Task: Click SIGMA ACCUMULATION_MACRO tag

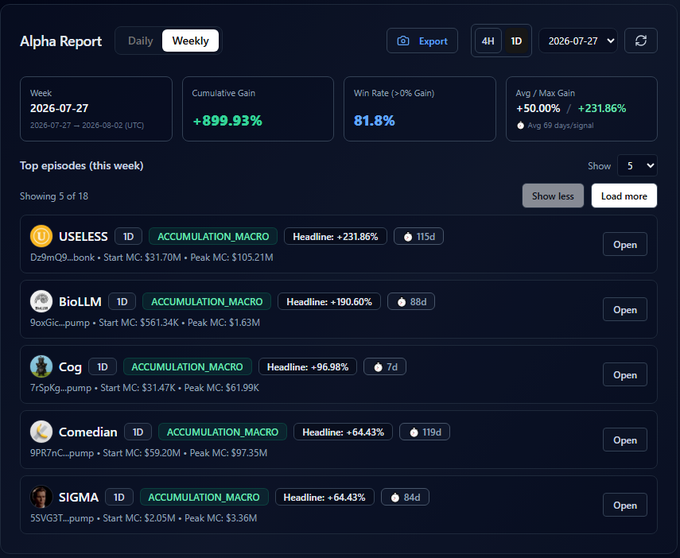Action: 204,497
